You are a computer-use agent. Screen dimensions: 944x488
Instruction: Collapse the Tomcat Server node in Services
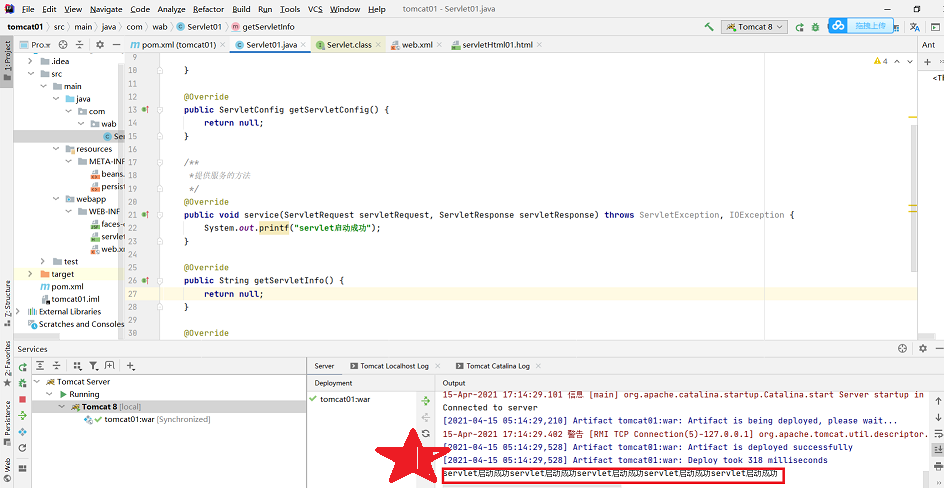38,381
